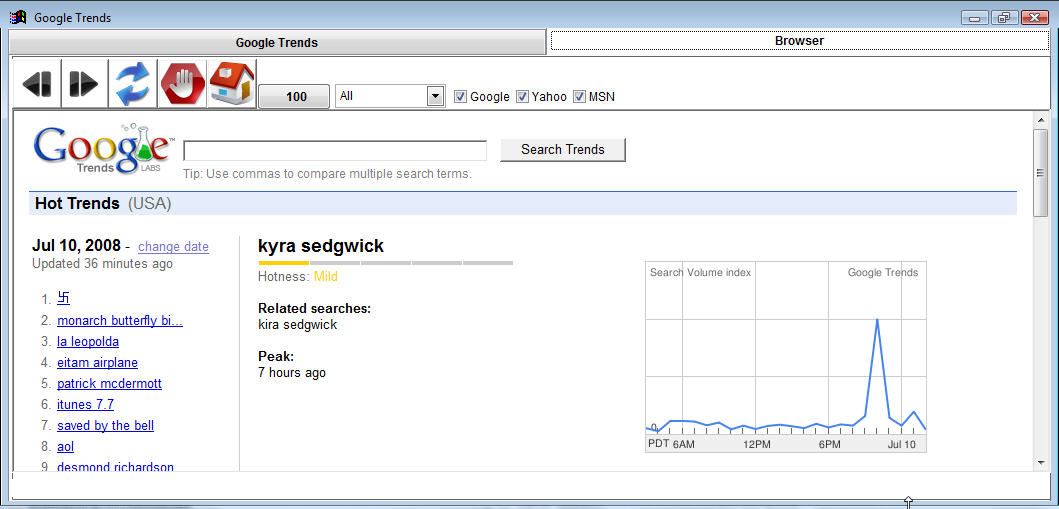
Task: Click the forward navigation arrow icon
Action: (84, 84)
